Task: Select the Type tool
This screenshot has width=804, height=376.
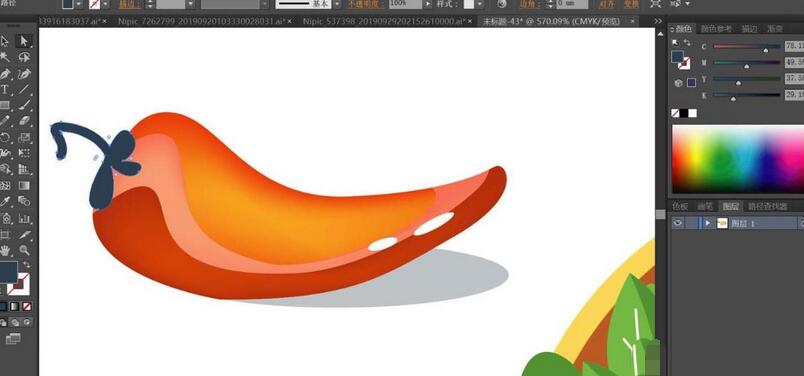Action: [5, 89]
